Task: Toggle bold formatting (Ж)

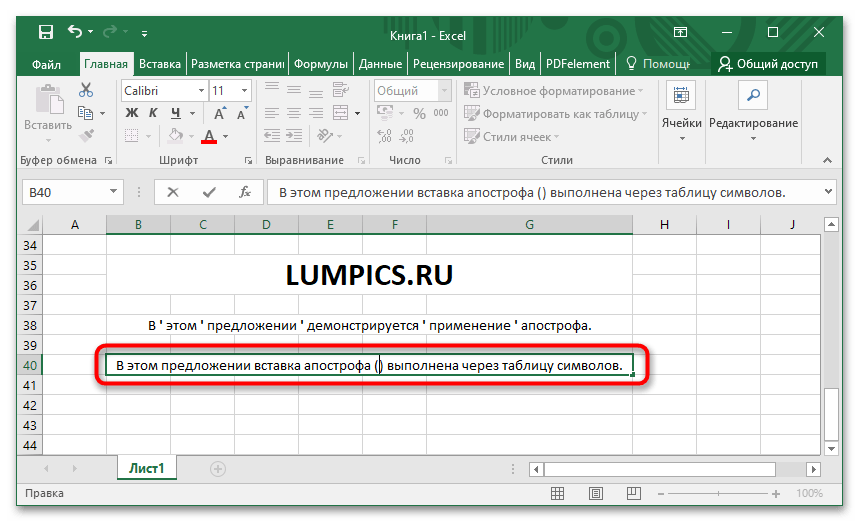Action: (131, 113)
